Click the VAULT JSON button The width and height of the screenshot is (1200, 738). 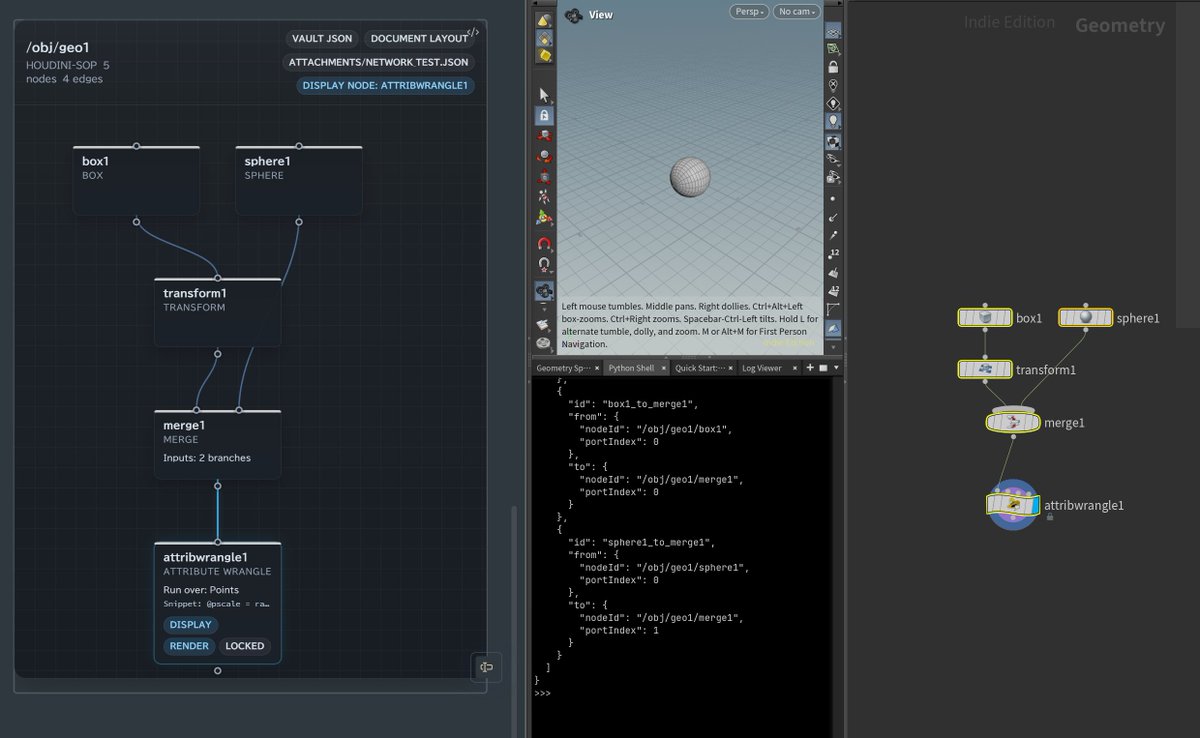tap(320, 38)
